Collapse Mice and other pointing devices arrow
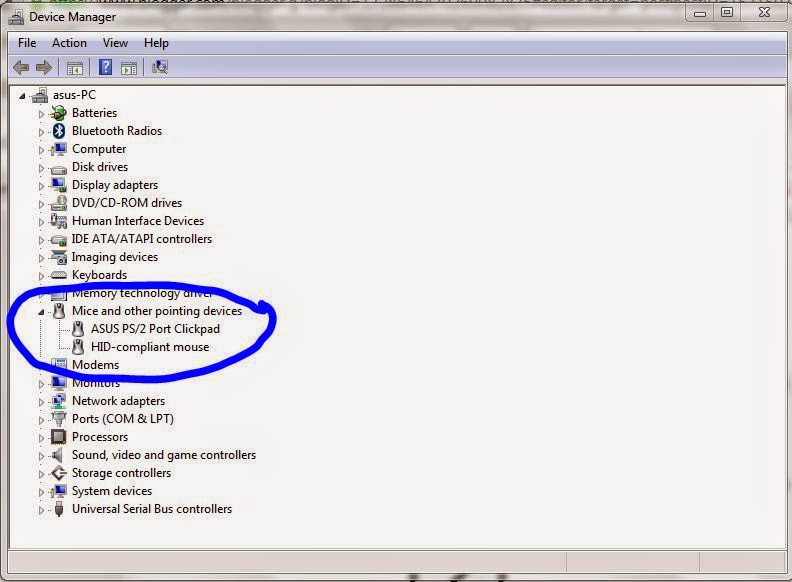 click(41, 312)
